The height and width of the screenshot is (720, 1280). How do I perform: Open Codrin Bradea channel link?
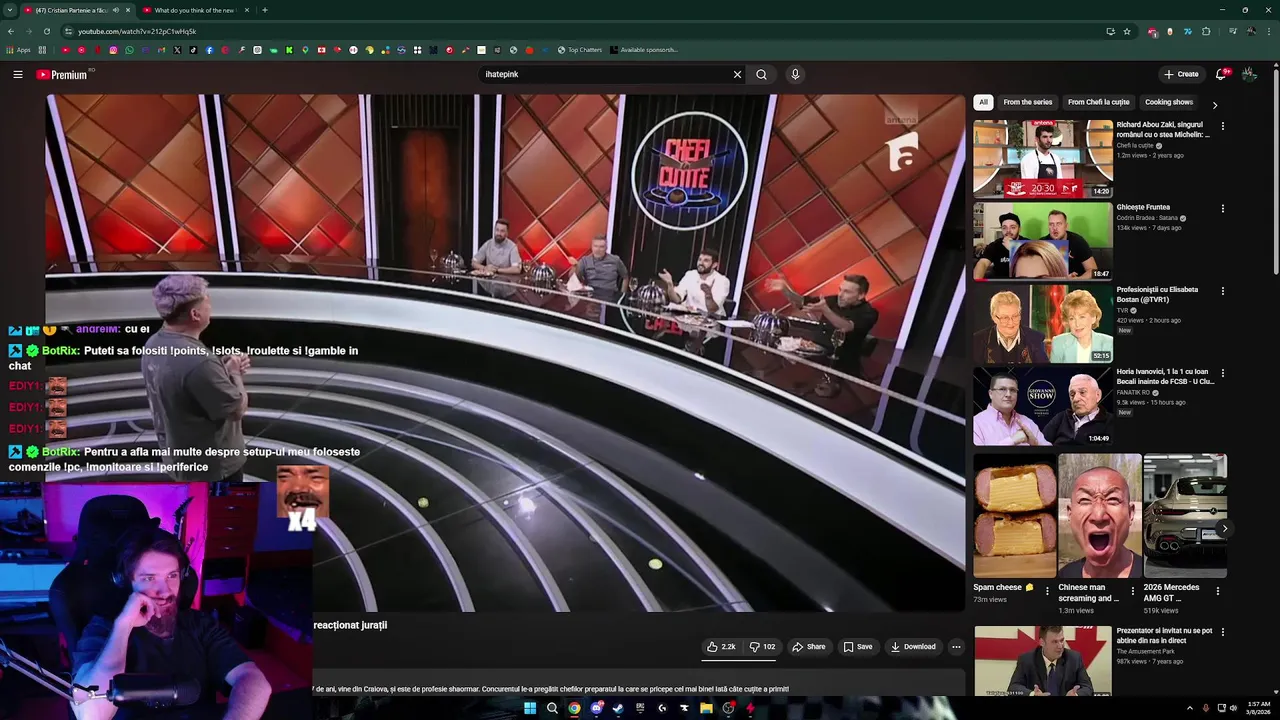[1146, 218]
